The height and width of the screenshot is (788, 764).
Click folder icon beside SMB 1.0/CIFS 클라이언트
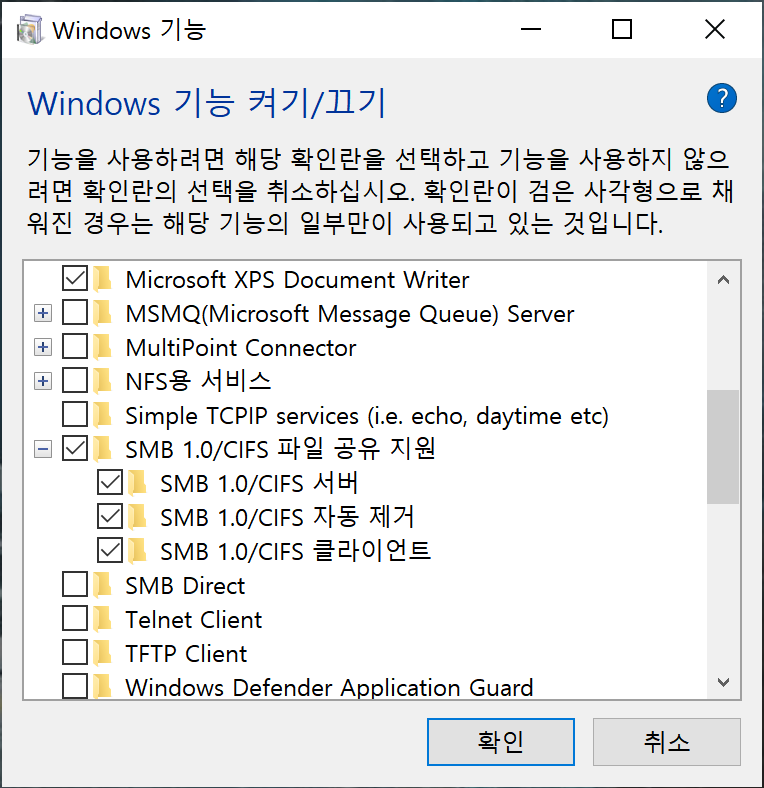(137, 551)
